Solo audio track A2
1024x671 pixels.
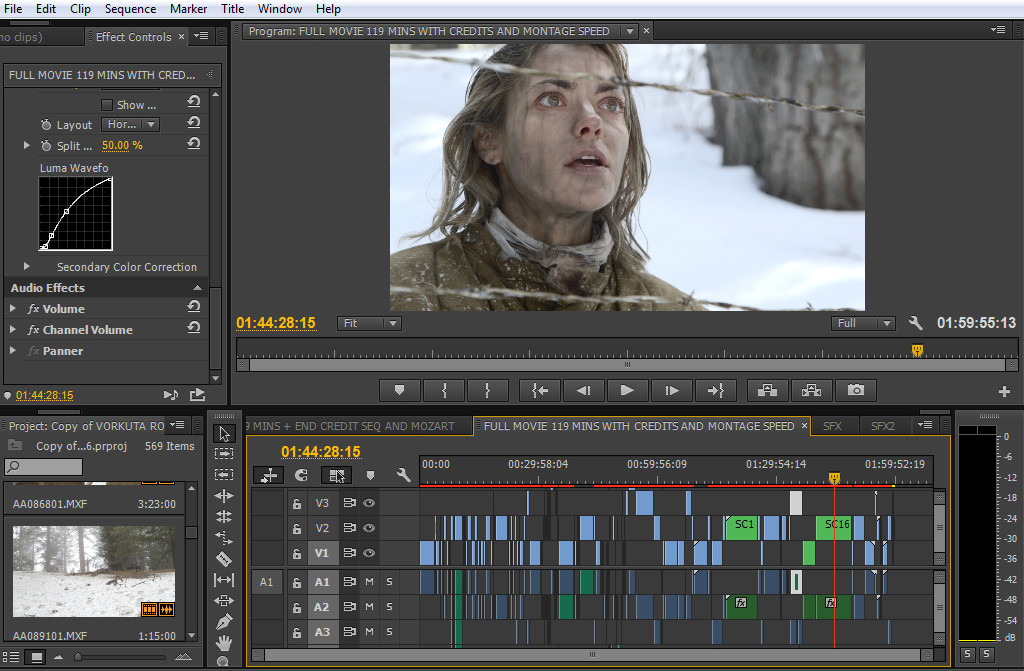tap(389, 607)
